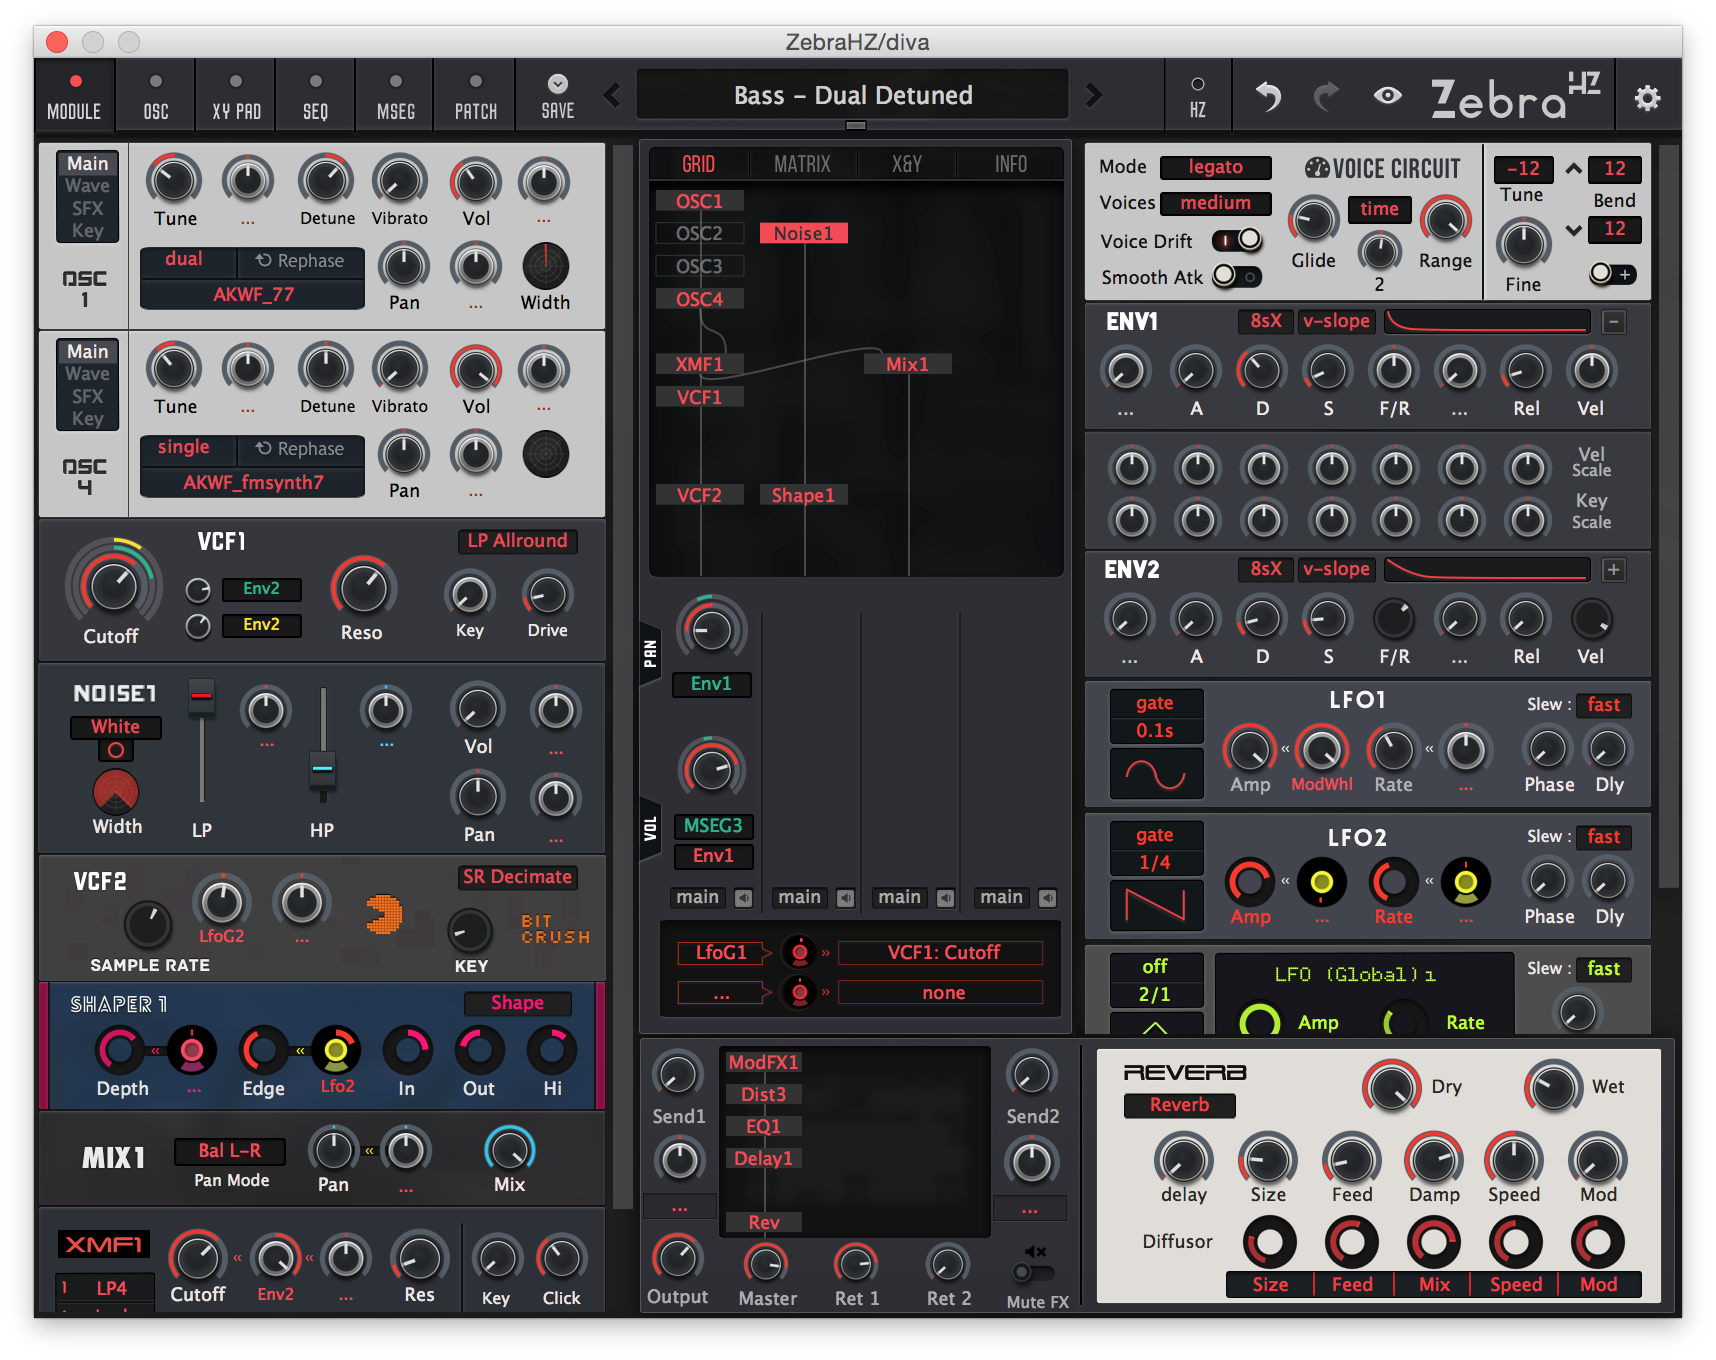Click the ModFX1 effect slot
Screen dimensions: 1716x1360
tap(763, 1062)
